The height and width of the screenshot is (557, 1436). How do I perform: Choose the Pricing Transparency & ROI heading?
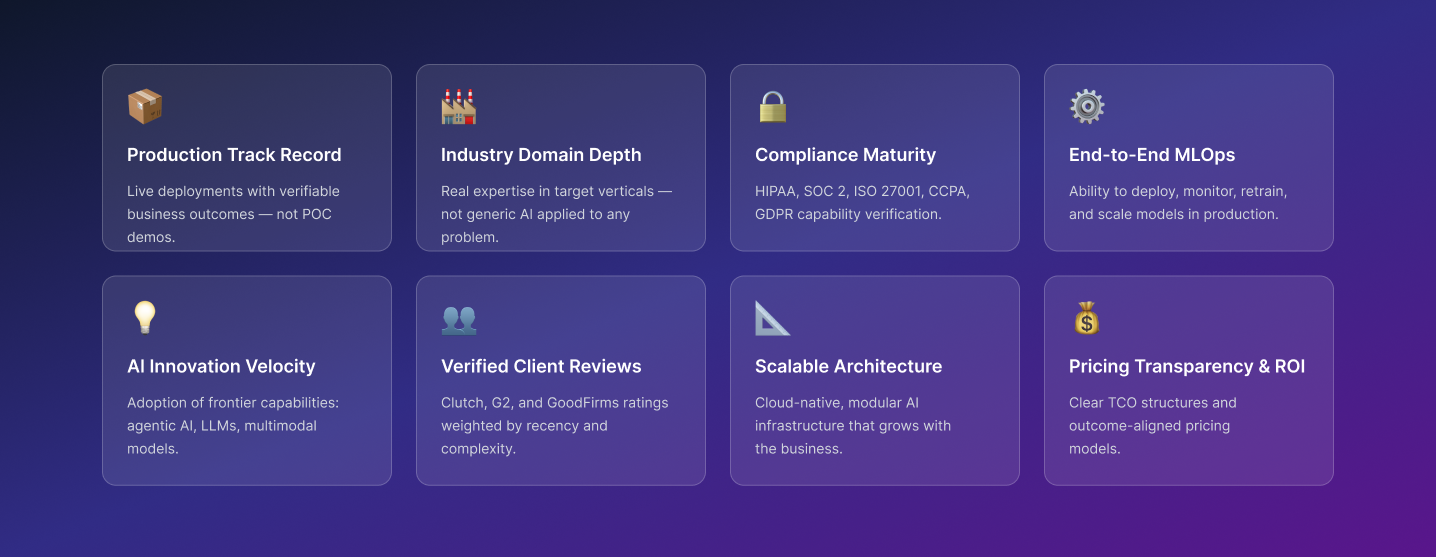coord(1187,366)
